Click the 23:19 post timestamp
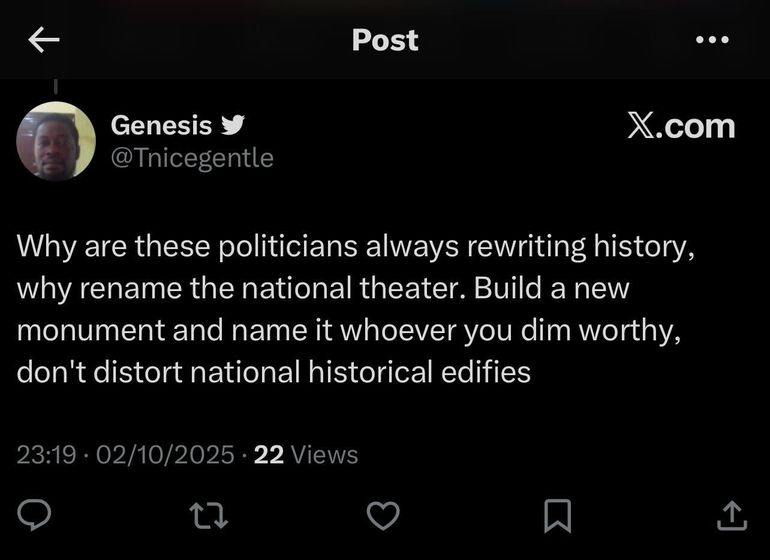The image size is (770, 560). pos(46,455)
